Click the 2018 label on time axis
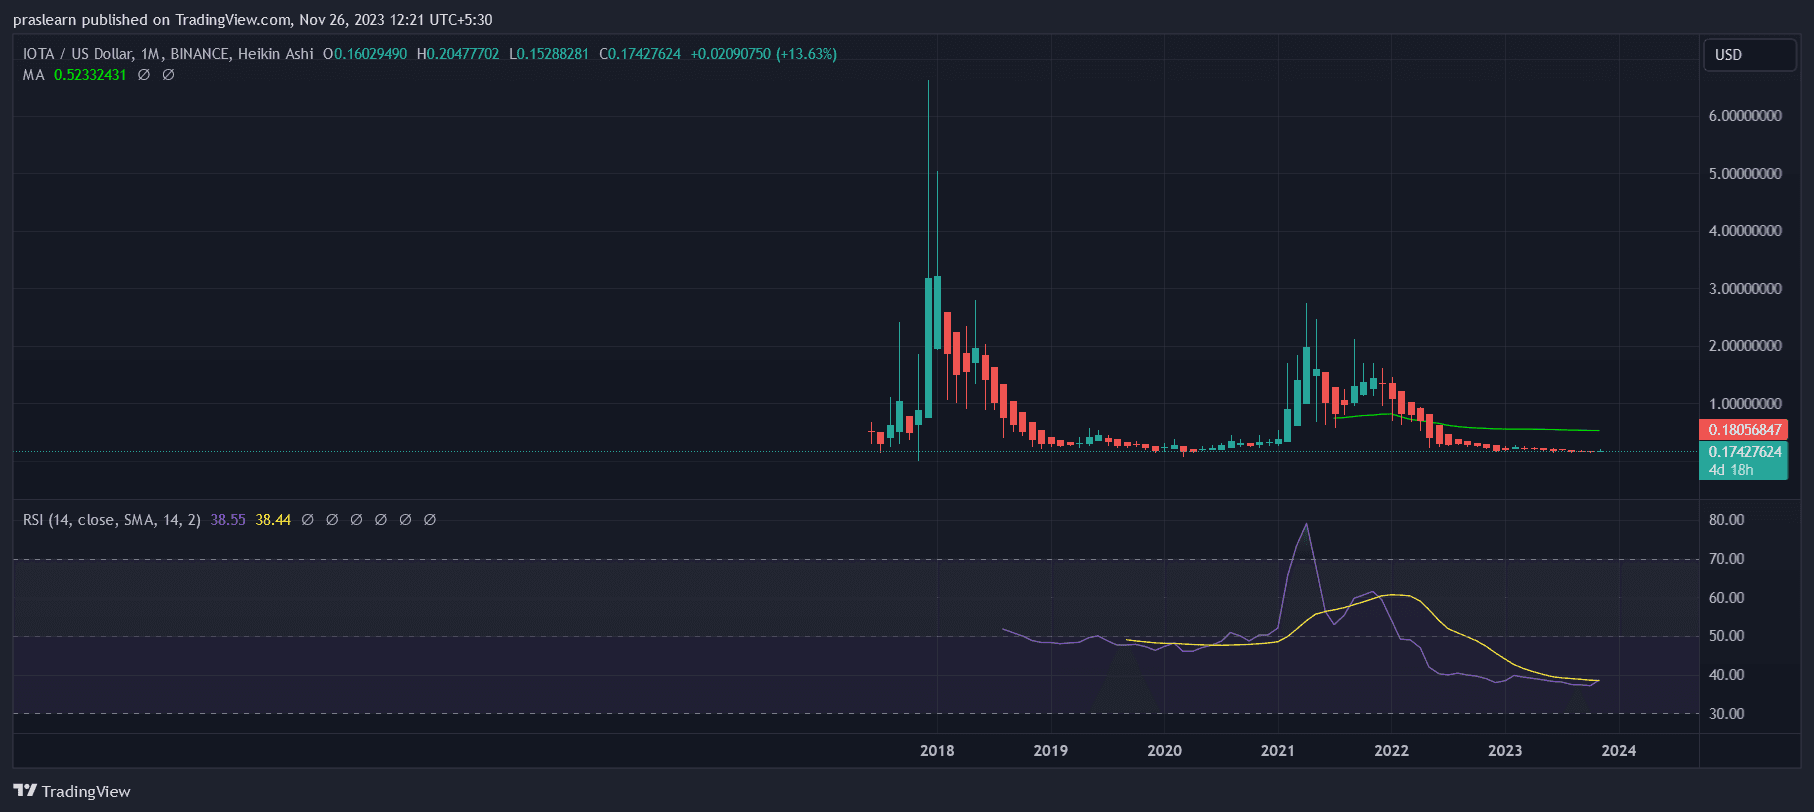Image resolution: width=1814 pixels, height=812 pixels. point(937,751)
